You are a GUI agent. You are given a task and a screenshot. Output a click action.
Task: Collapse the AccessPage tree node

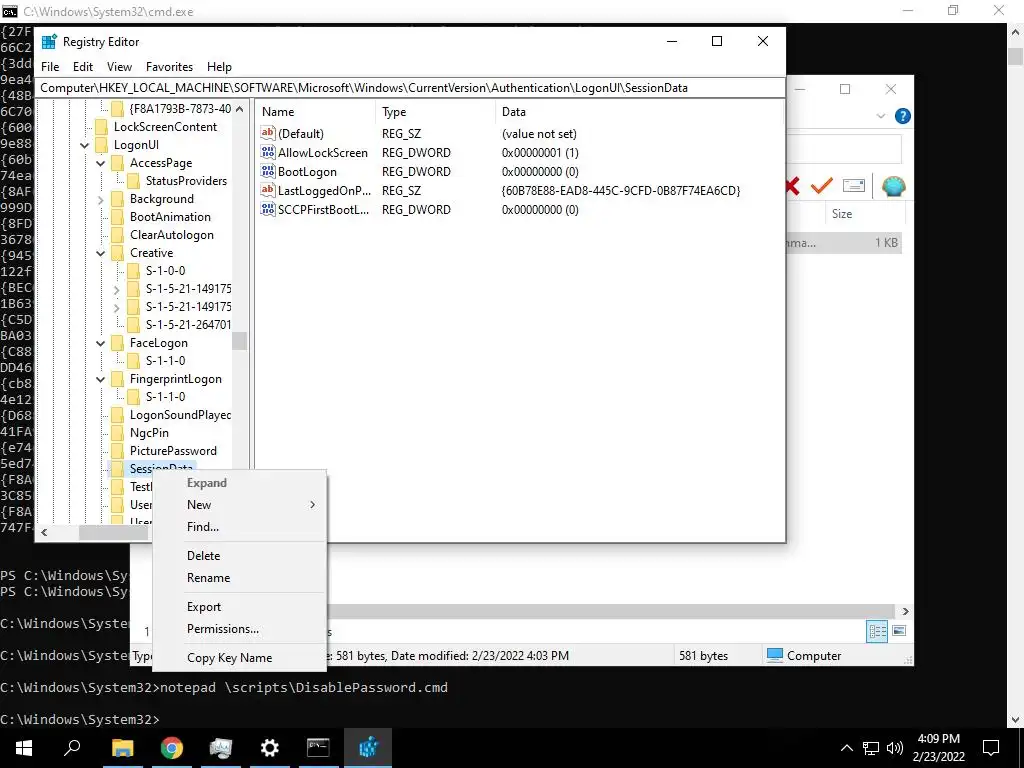pyautogui.click(x=101, y=163)
